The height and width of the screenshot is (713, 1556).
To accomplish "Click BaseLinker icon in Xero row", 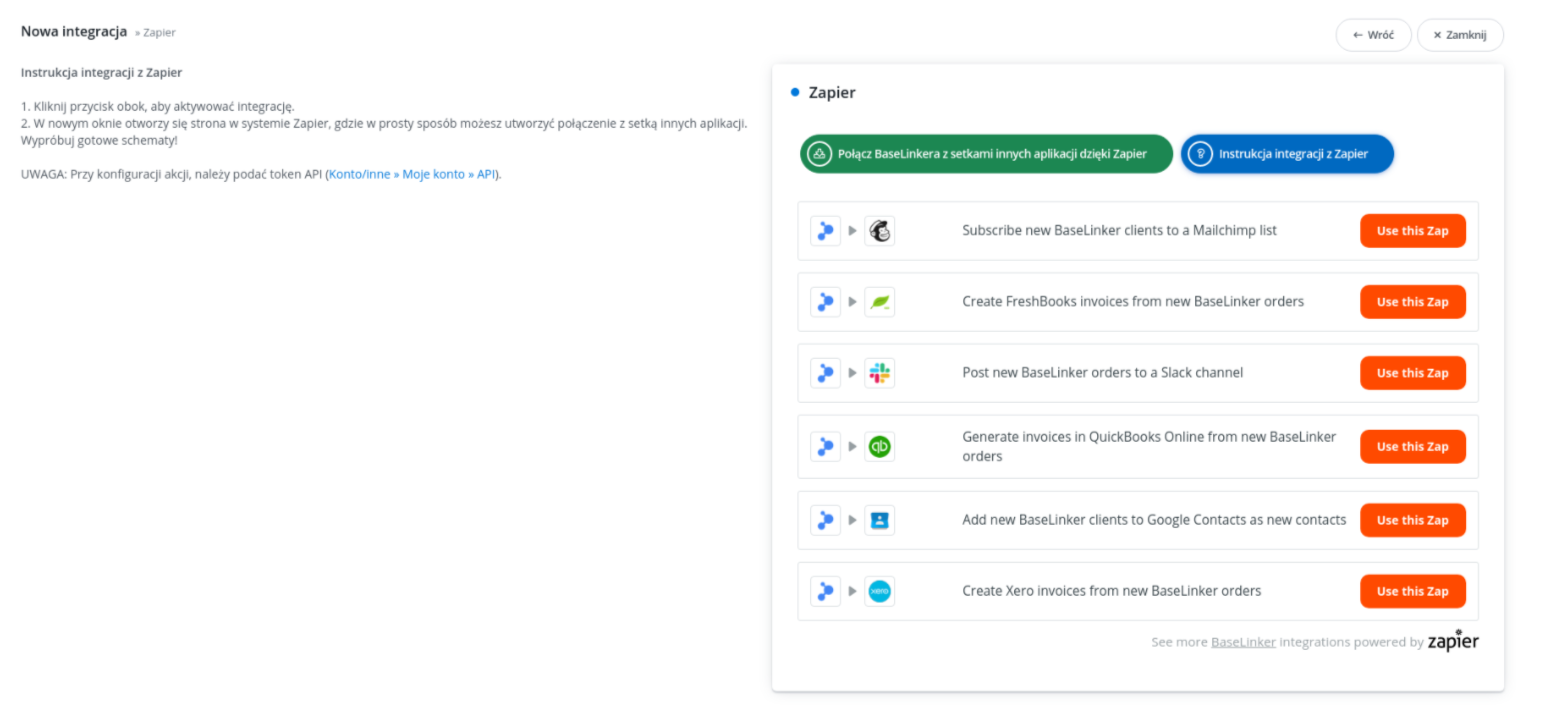I will click(x=825, y=591).
